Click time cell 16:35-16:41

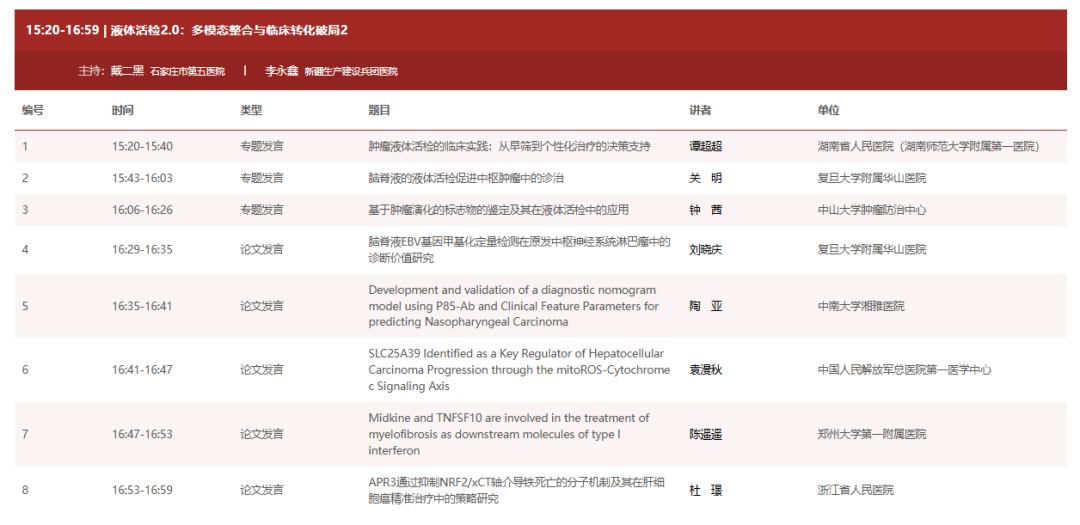point(143,306)
